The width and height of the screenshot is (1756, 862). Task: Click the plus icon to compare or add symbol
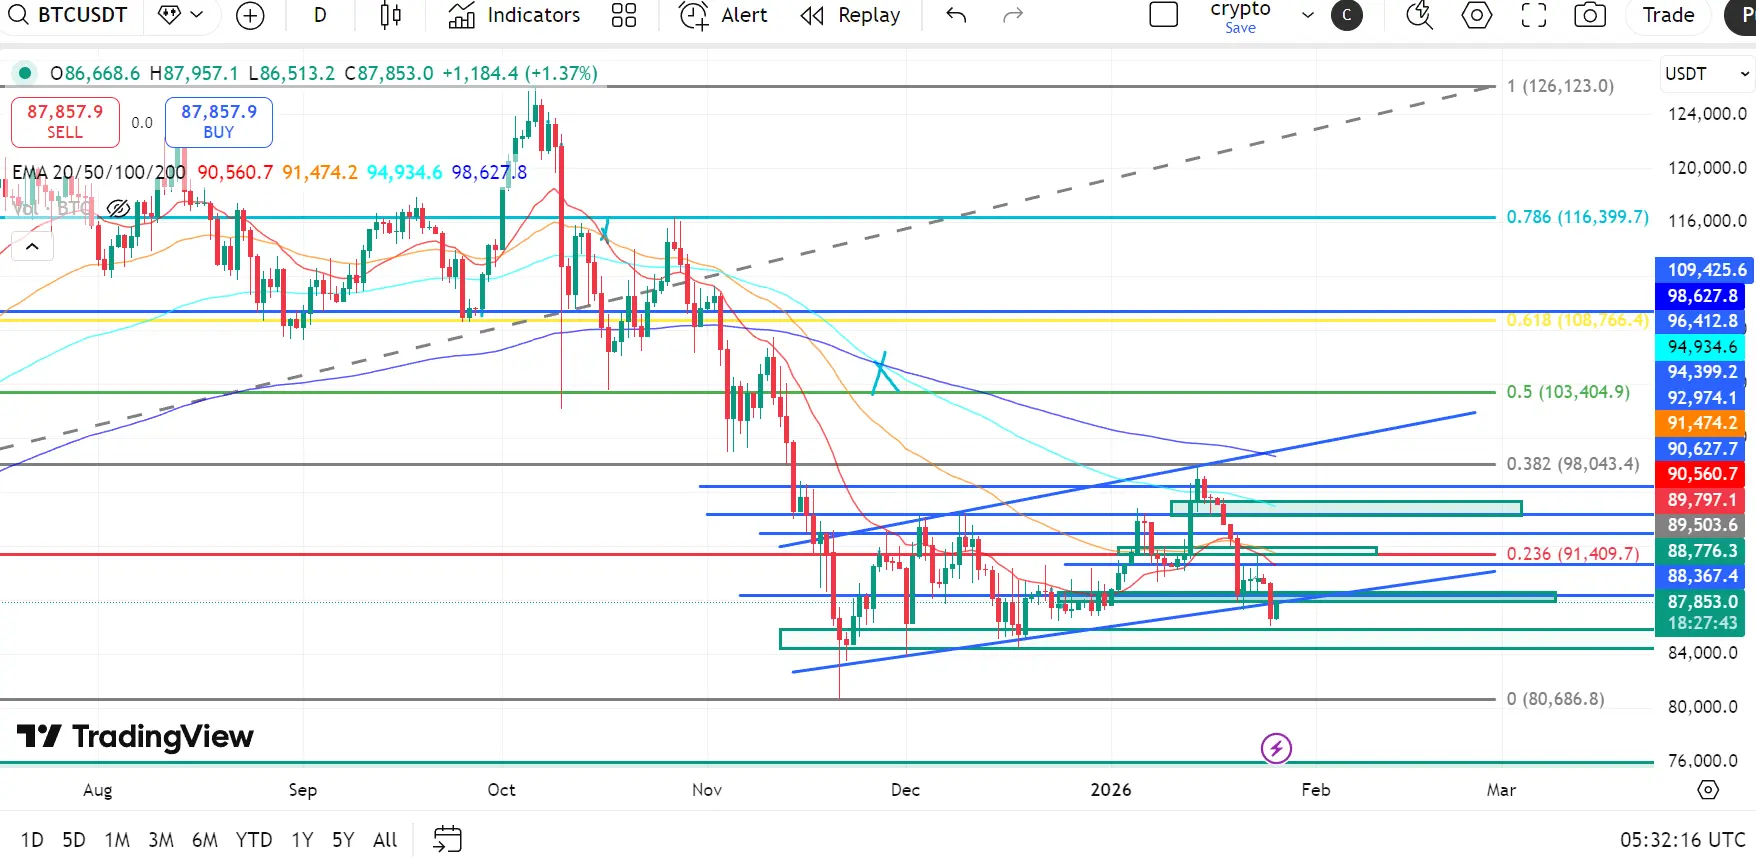click(250, 15)
